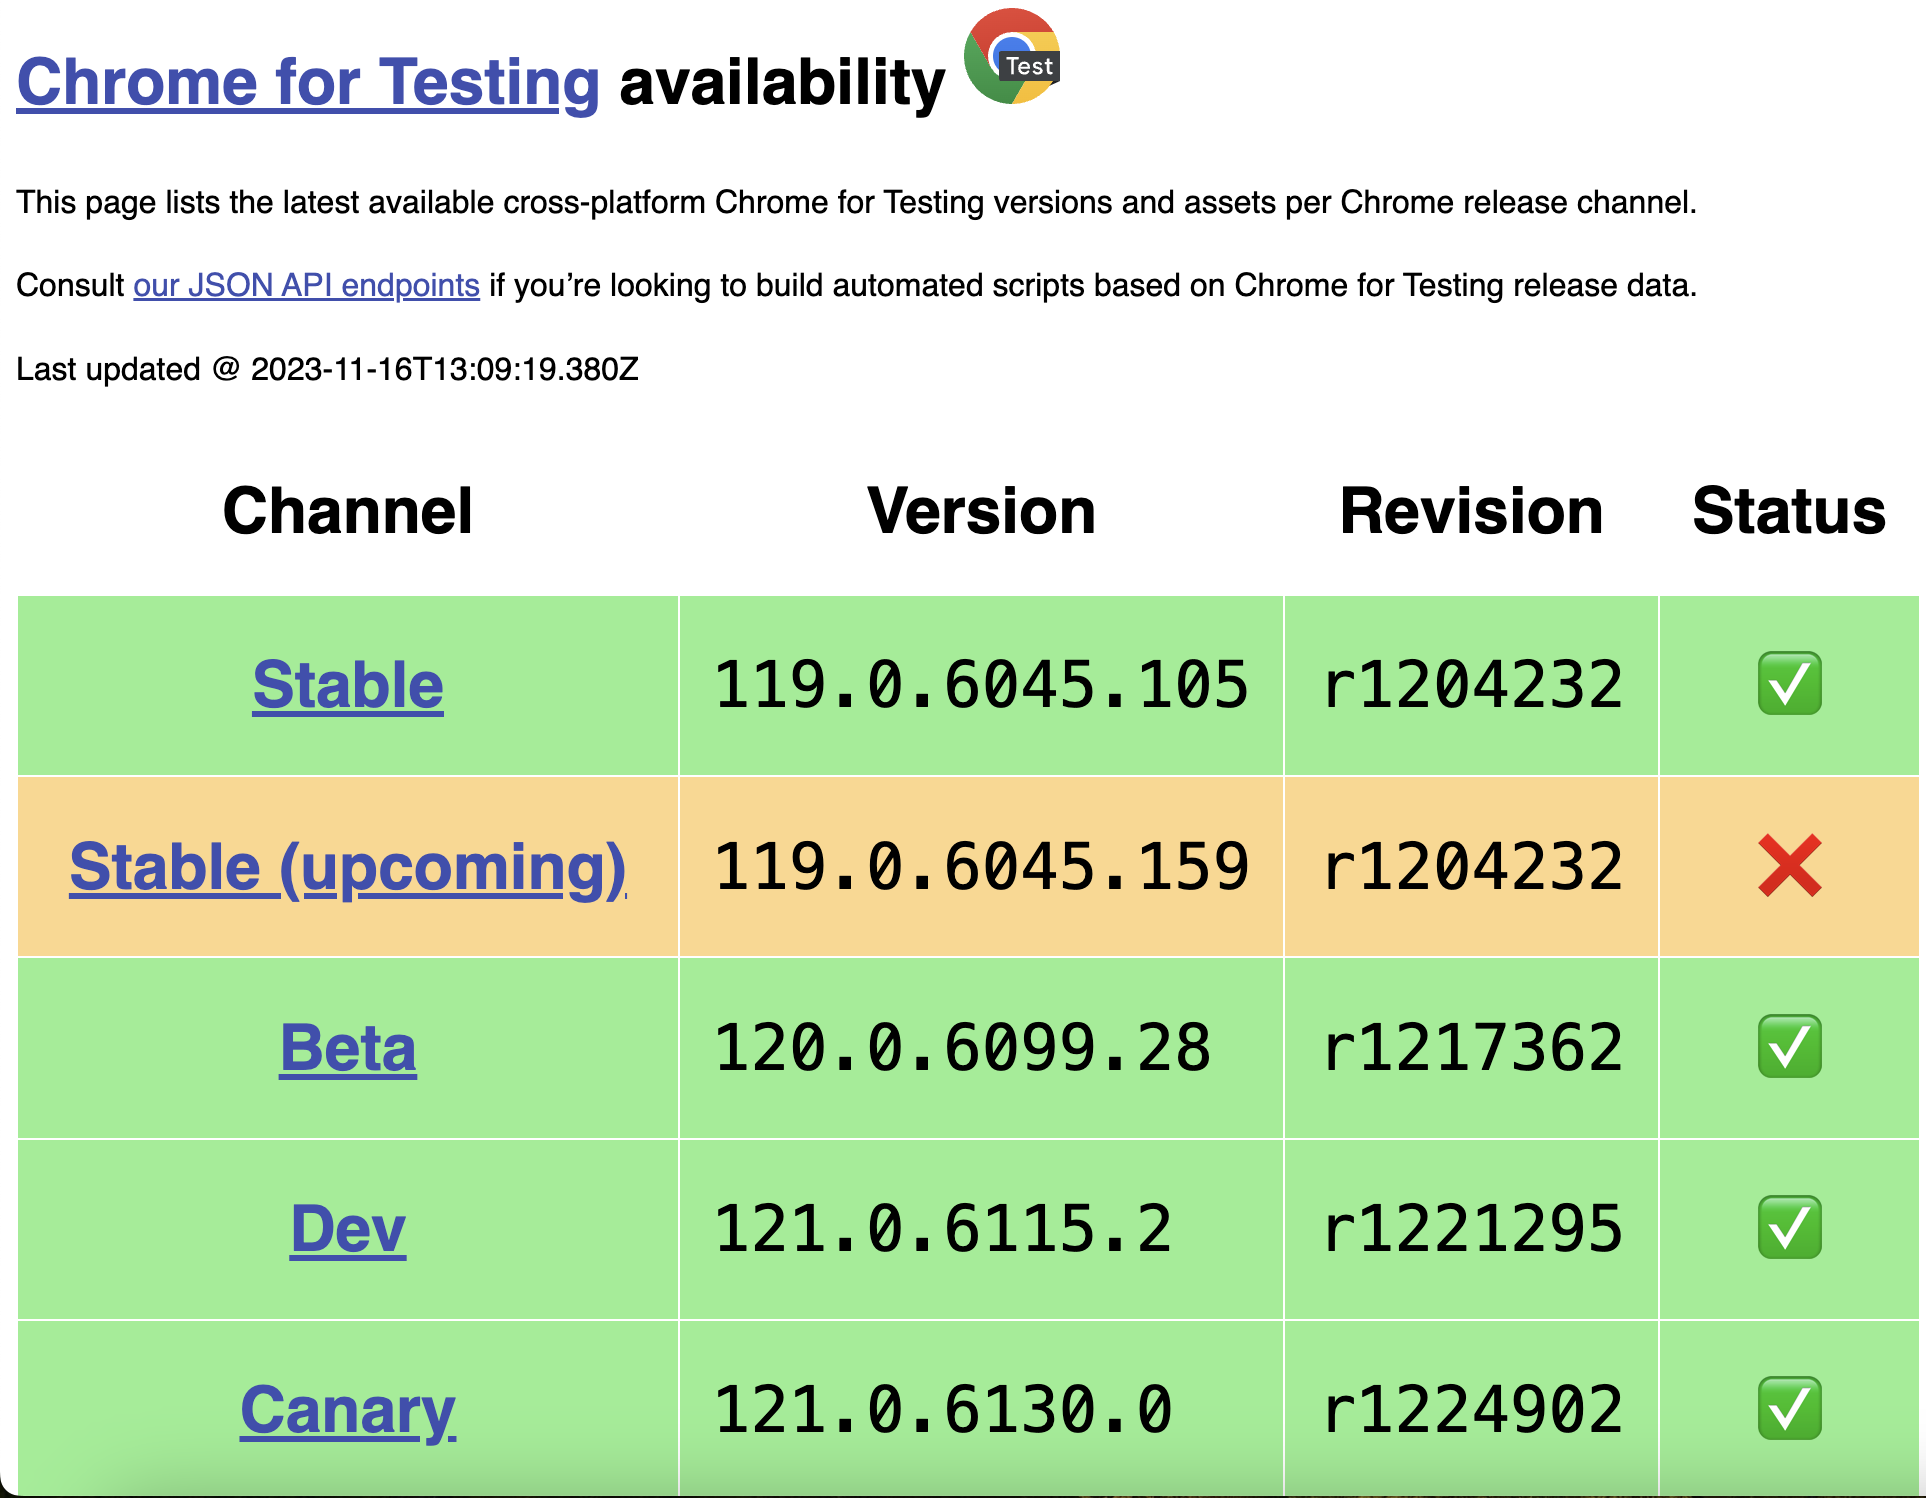Viewport: 1926px width, 1498px height.
Task: Open the Dev channel link
Action: click(347, 1229)
